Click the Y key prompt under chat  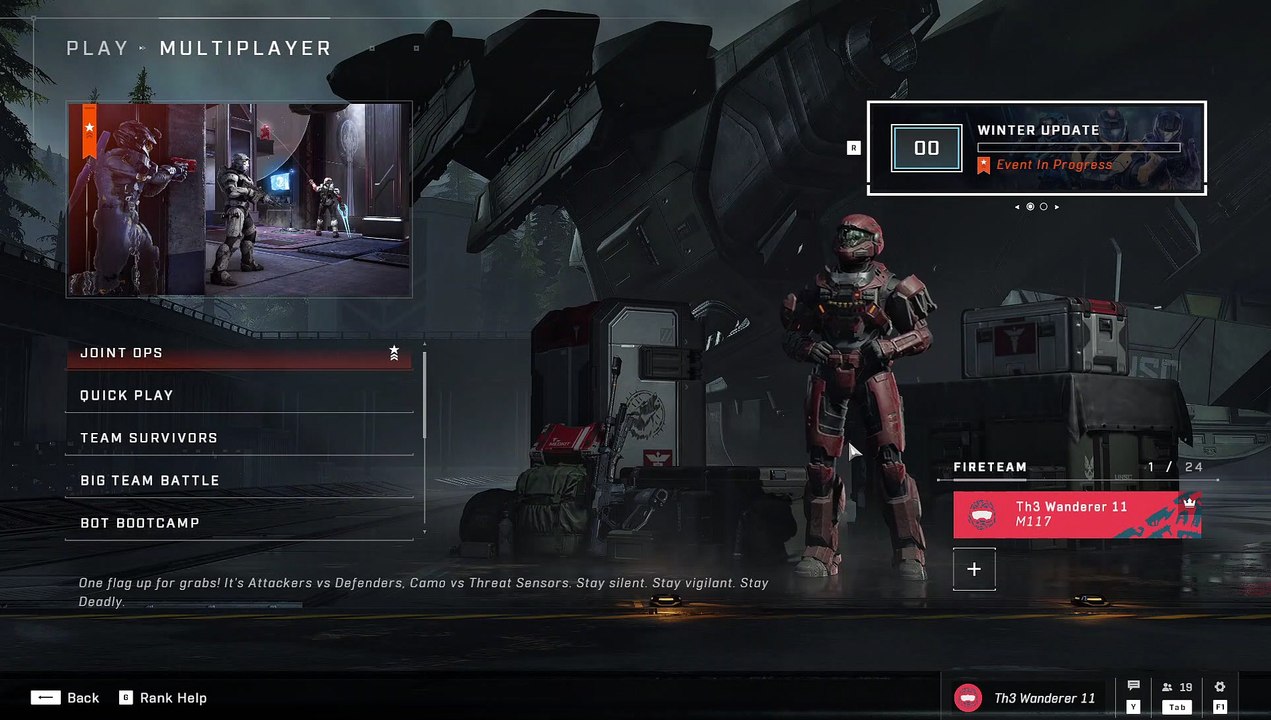click(x=1133, y=707)
